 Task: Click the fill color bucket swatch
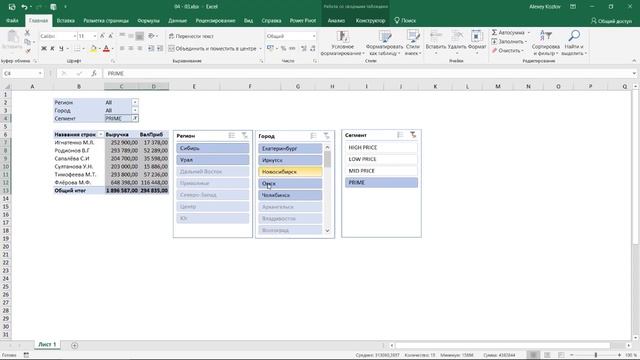(x=93, y=49)
